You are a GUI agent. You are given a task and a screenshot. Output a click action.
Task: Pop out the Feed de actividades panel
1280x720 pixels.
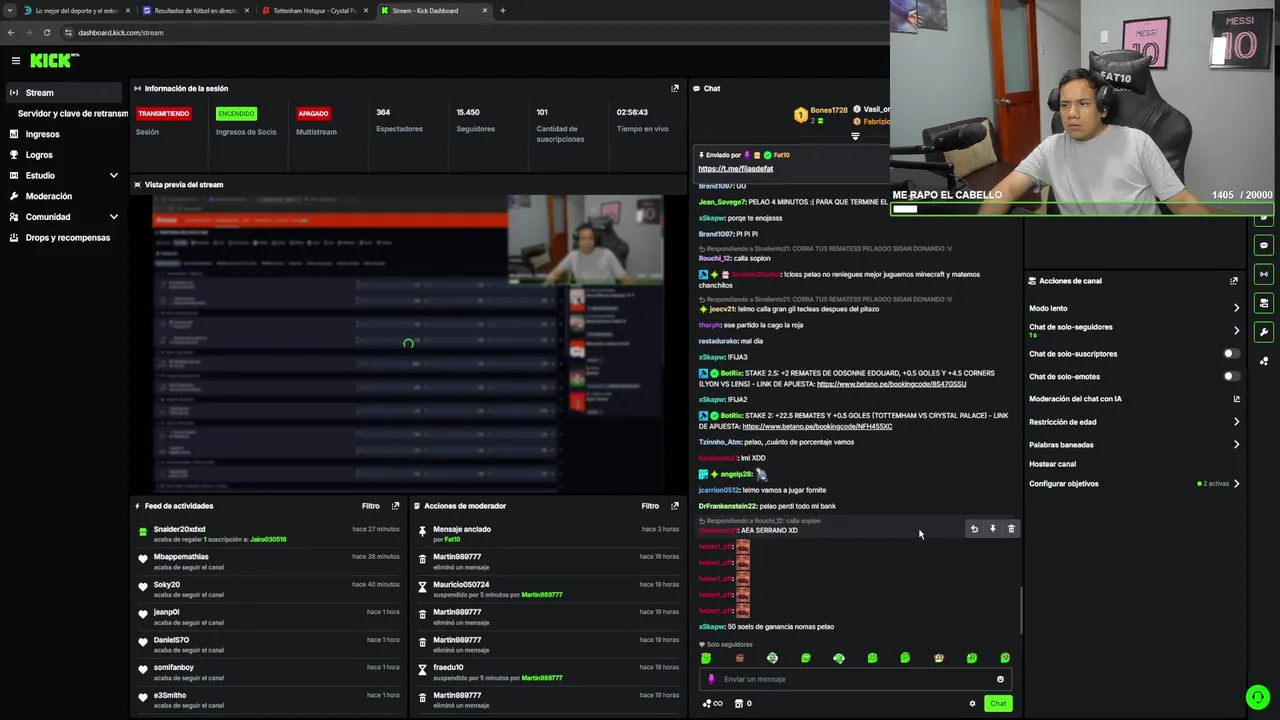[x=396, y=506]
